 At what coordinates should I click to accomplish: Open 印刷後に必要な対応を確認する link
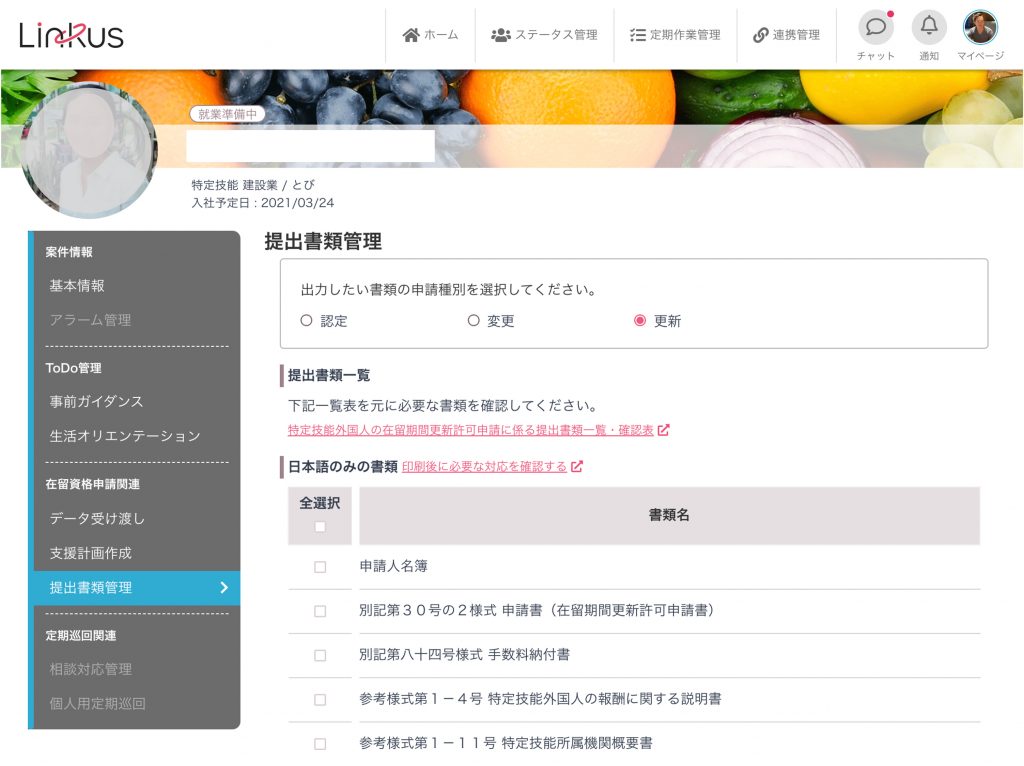click(484, 466)
